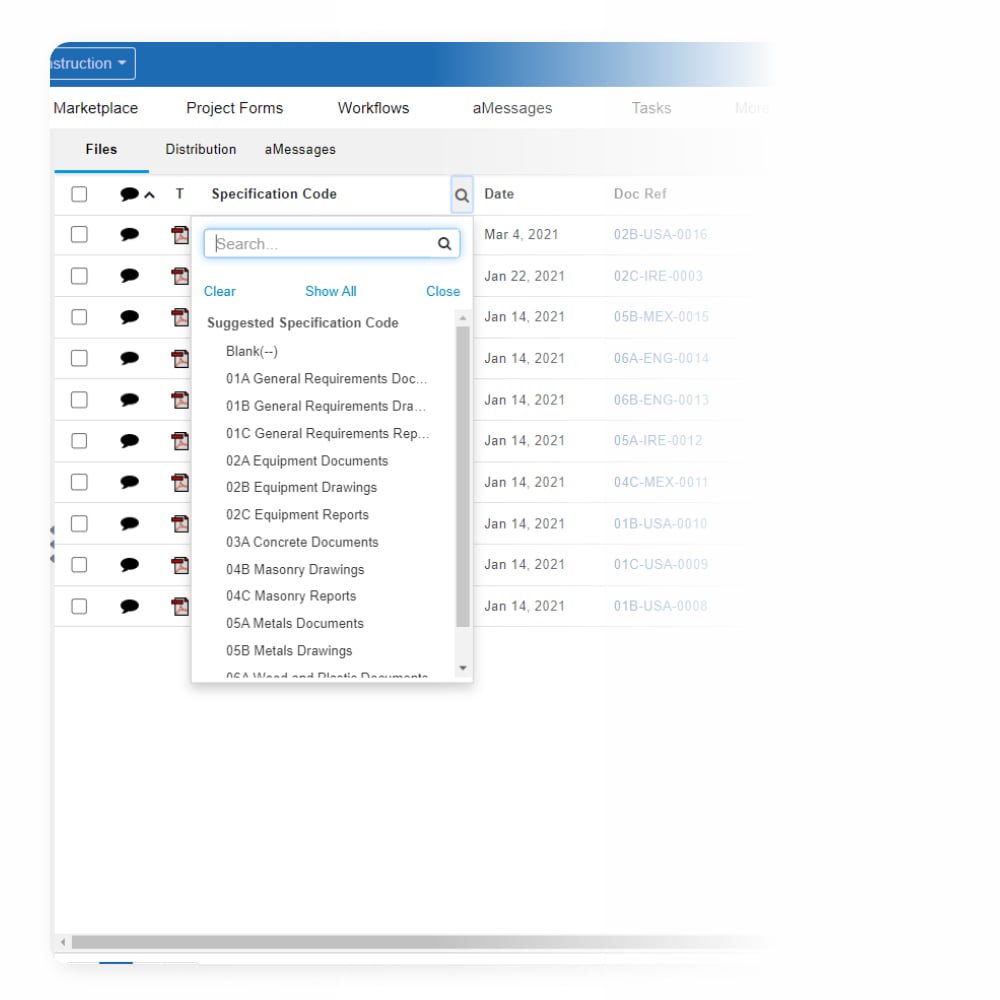Open the comment bubble for the Jan 22, 2021 row
Screen dimensions: 1000x1000
129,276
